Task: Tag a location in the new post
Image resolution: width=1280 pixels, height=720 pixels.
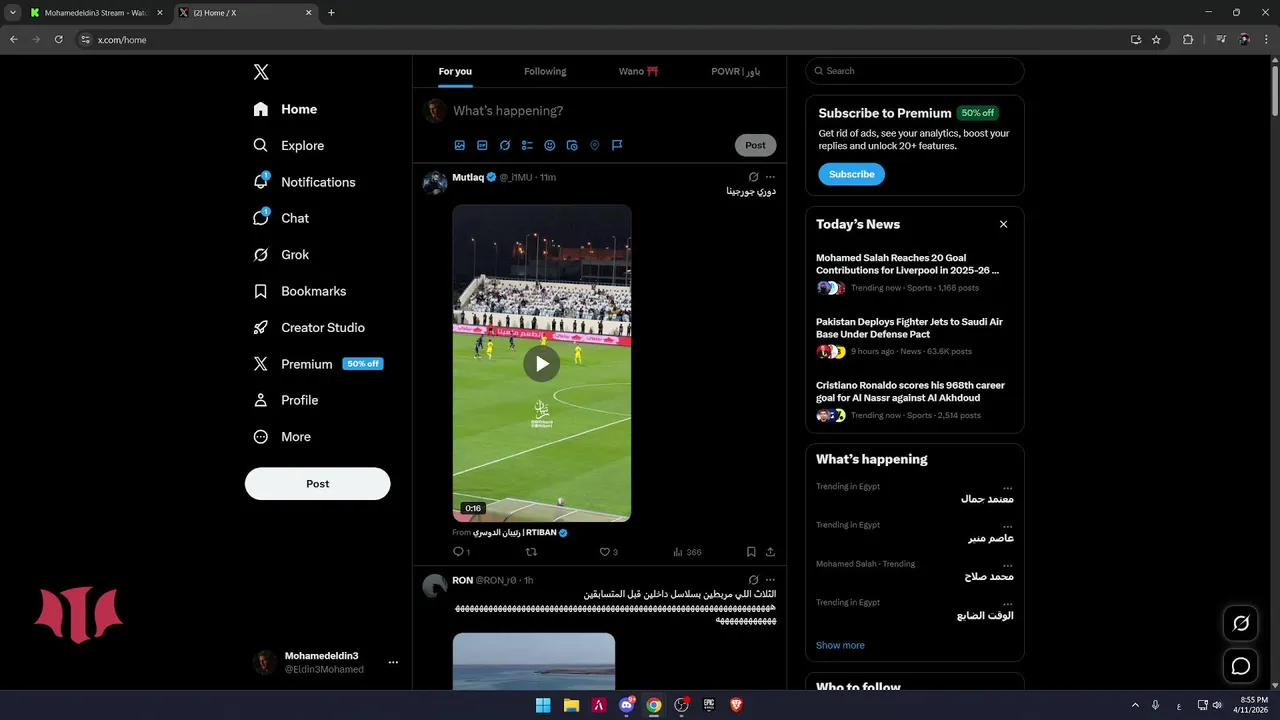Action: [x=595, y=145]
